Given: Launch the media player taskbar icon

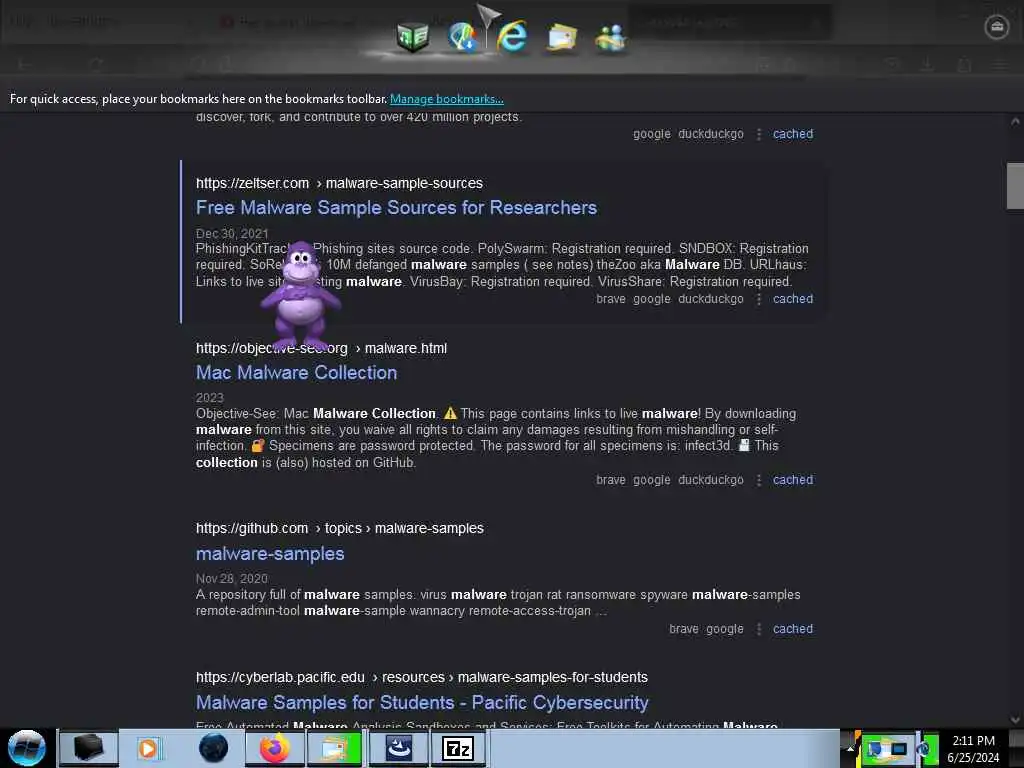Looking at the screenshot, I should coord(148,748).
